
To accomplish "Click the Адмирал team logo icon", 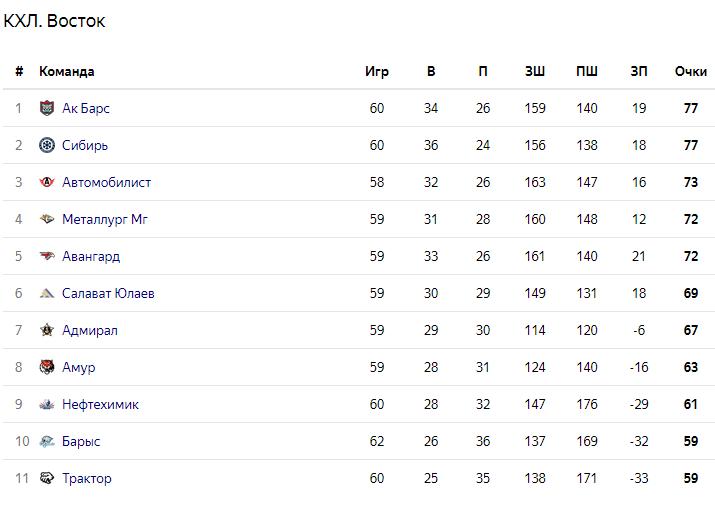I will tap(47, 330).
